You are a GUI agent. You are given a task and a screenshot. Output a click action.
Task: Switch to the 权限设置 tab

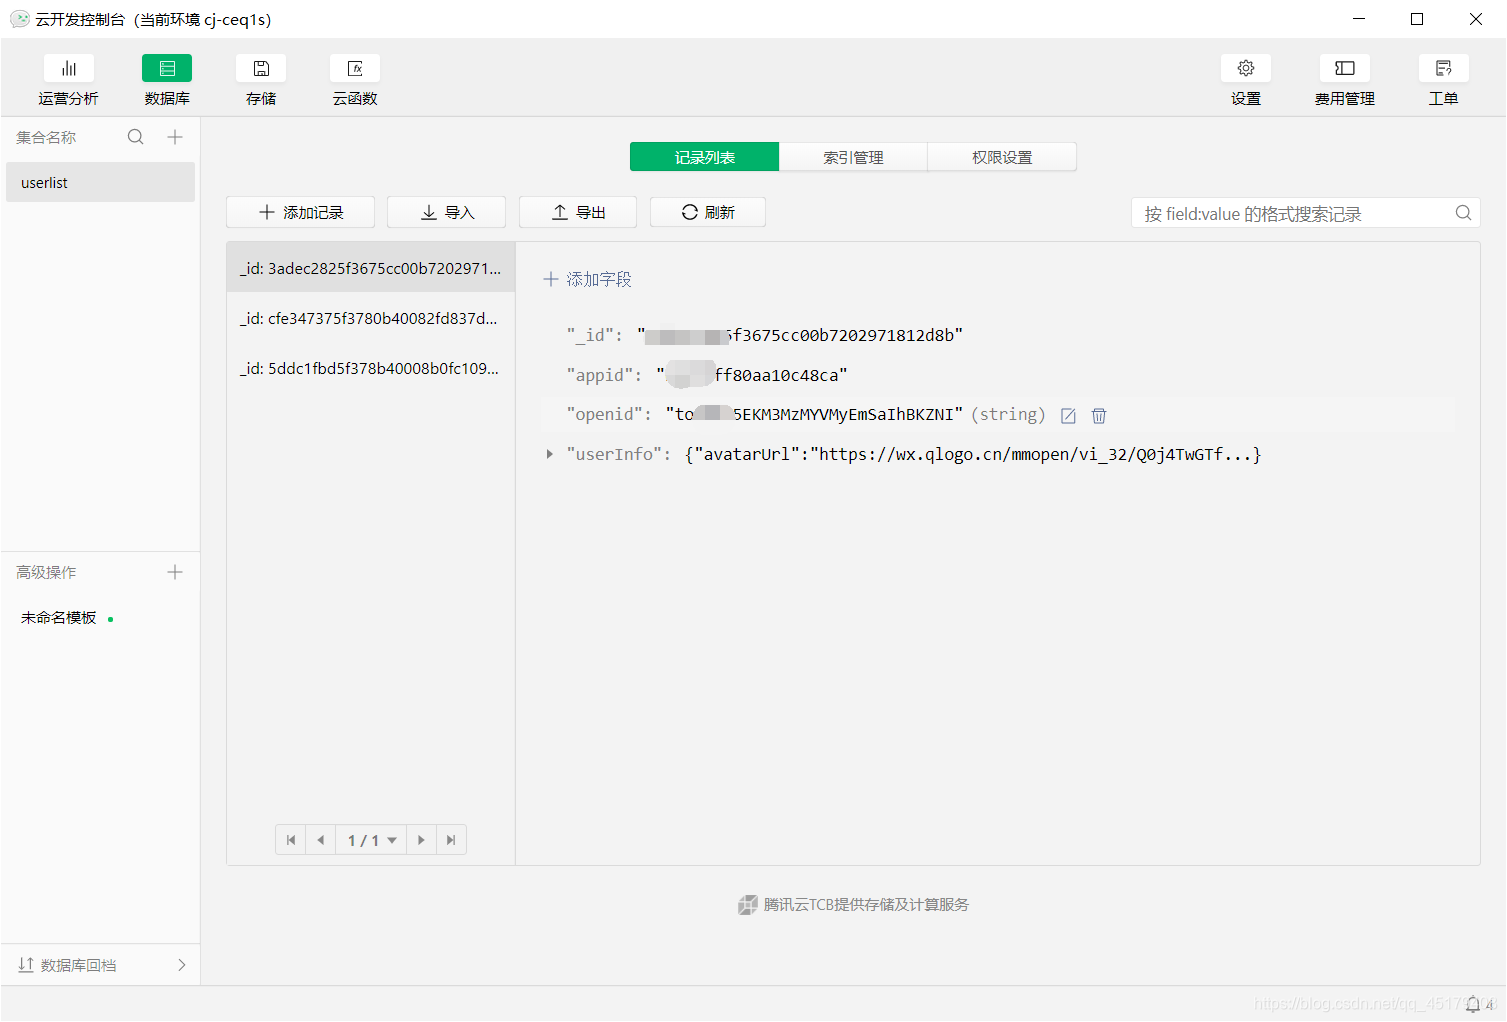(1002, 157)
